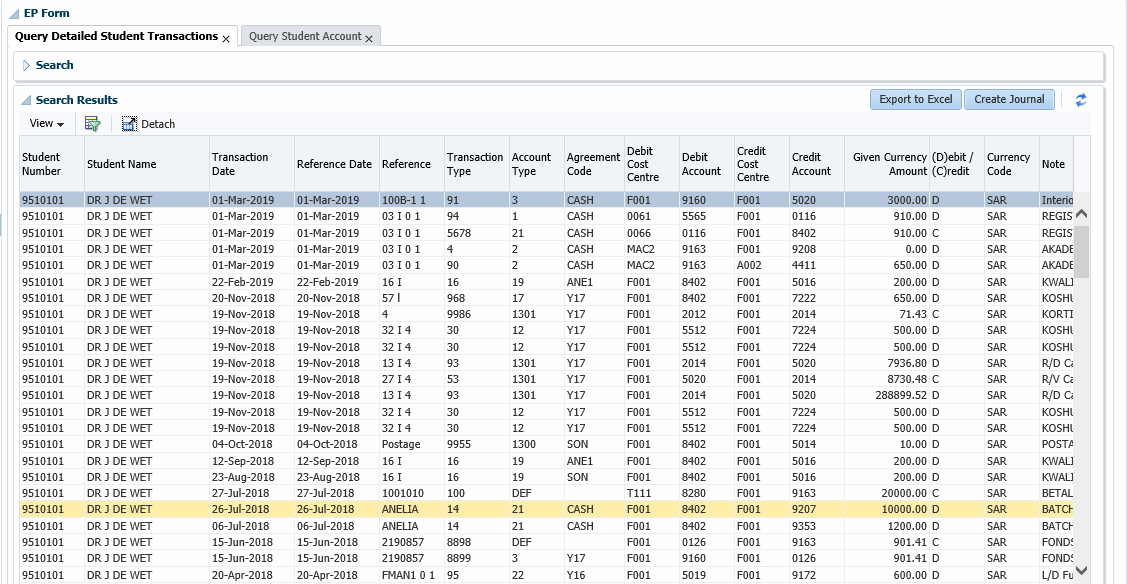Click the Given Currency Amount column header
This screenshot has height=584, width=1127.
click(889, 164)
